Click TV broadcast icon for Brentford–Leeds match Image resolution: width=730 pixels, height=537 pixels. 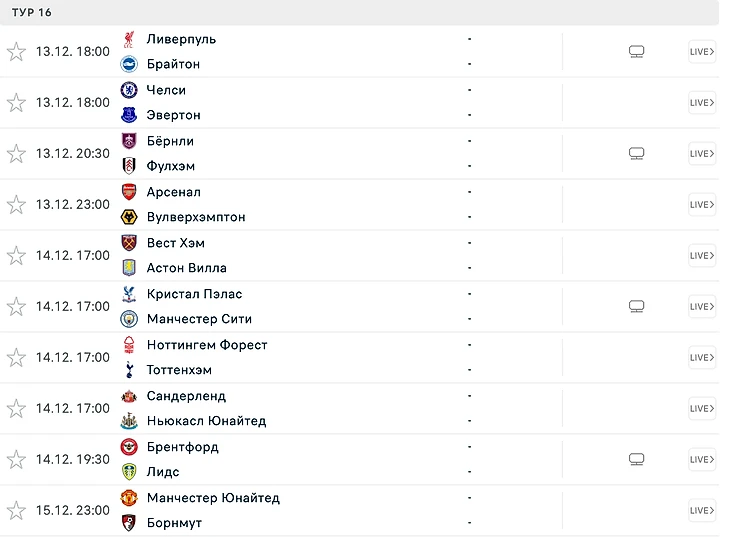click(x=636, y=459)
